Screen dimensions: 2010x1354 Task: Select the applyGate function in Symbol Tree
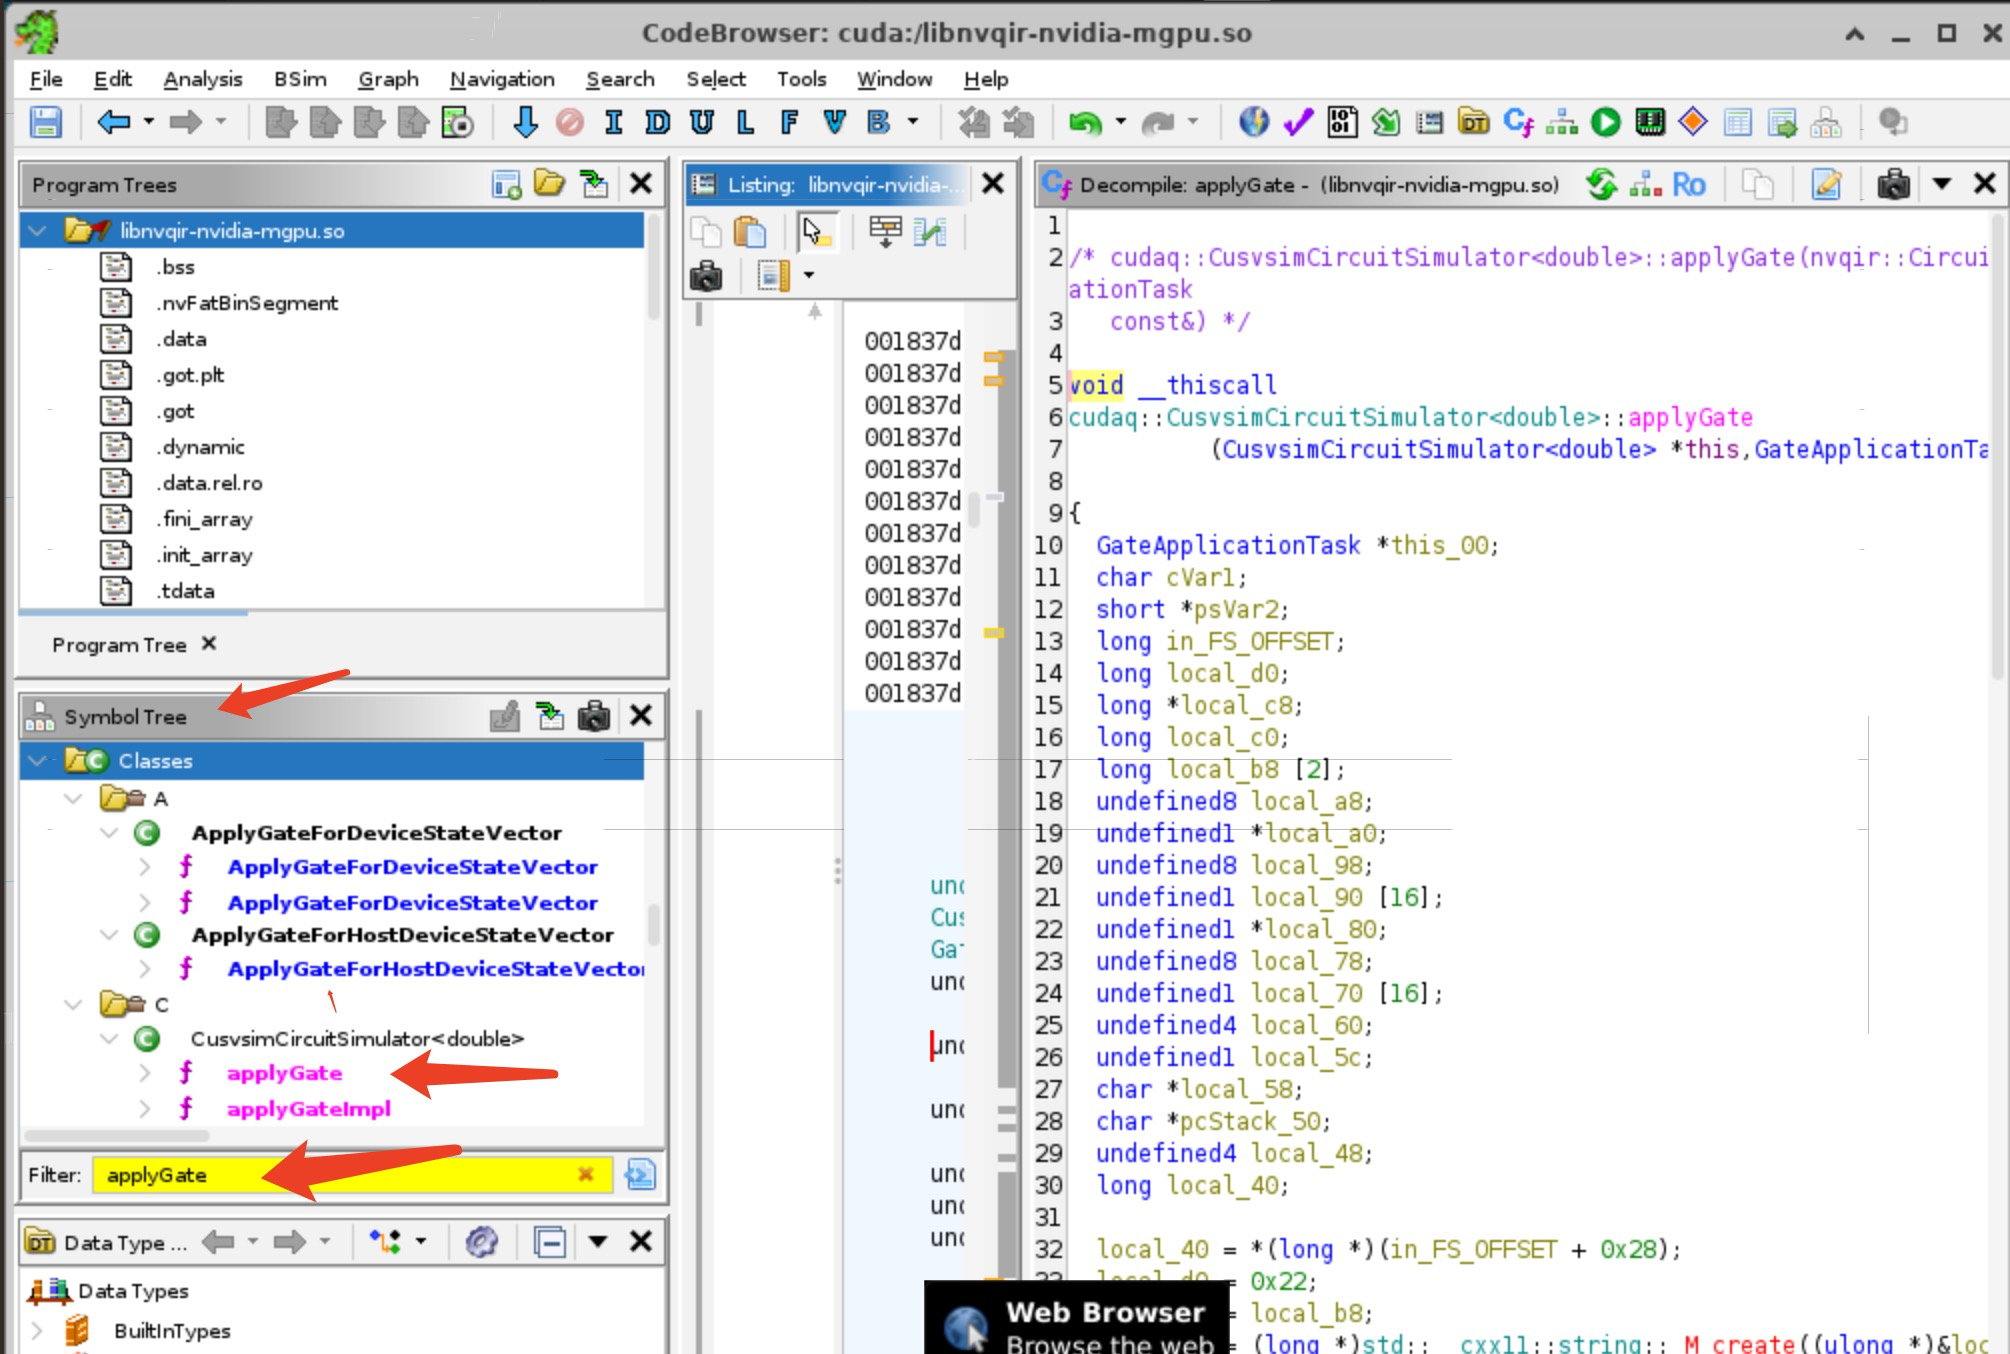click(284, 1073)
